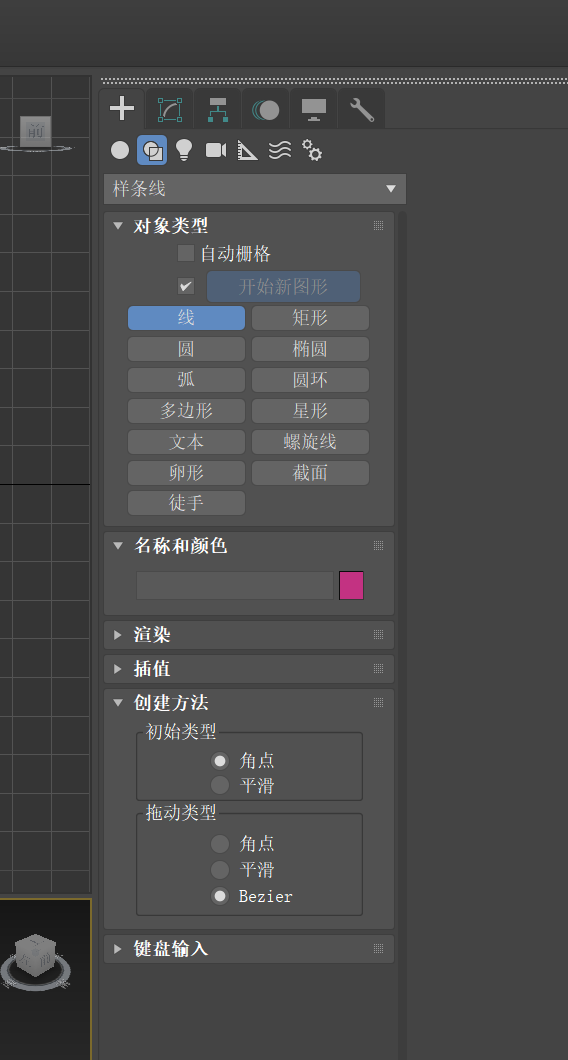Enable the 自动栅格 checkbox

tap(186, 254)
